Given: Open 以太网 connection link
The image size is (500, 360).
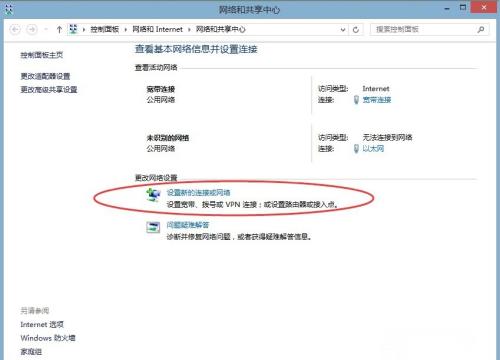Looking at the screenshot, I should (373, 149).
